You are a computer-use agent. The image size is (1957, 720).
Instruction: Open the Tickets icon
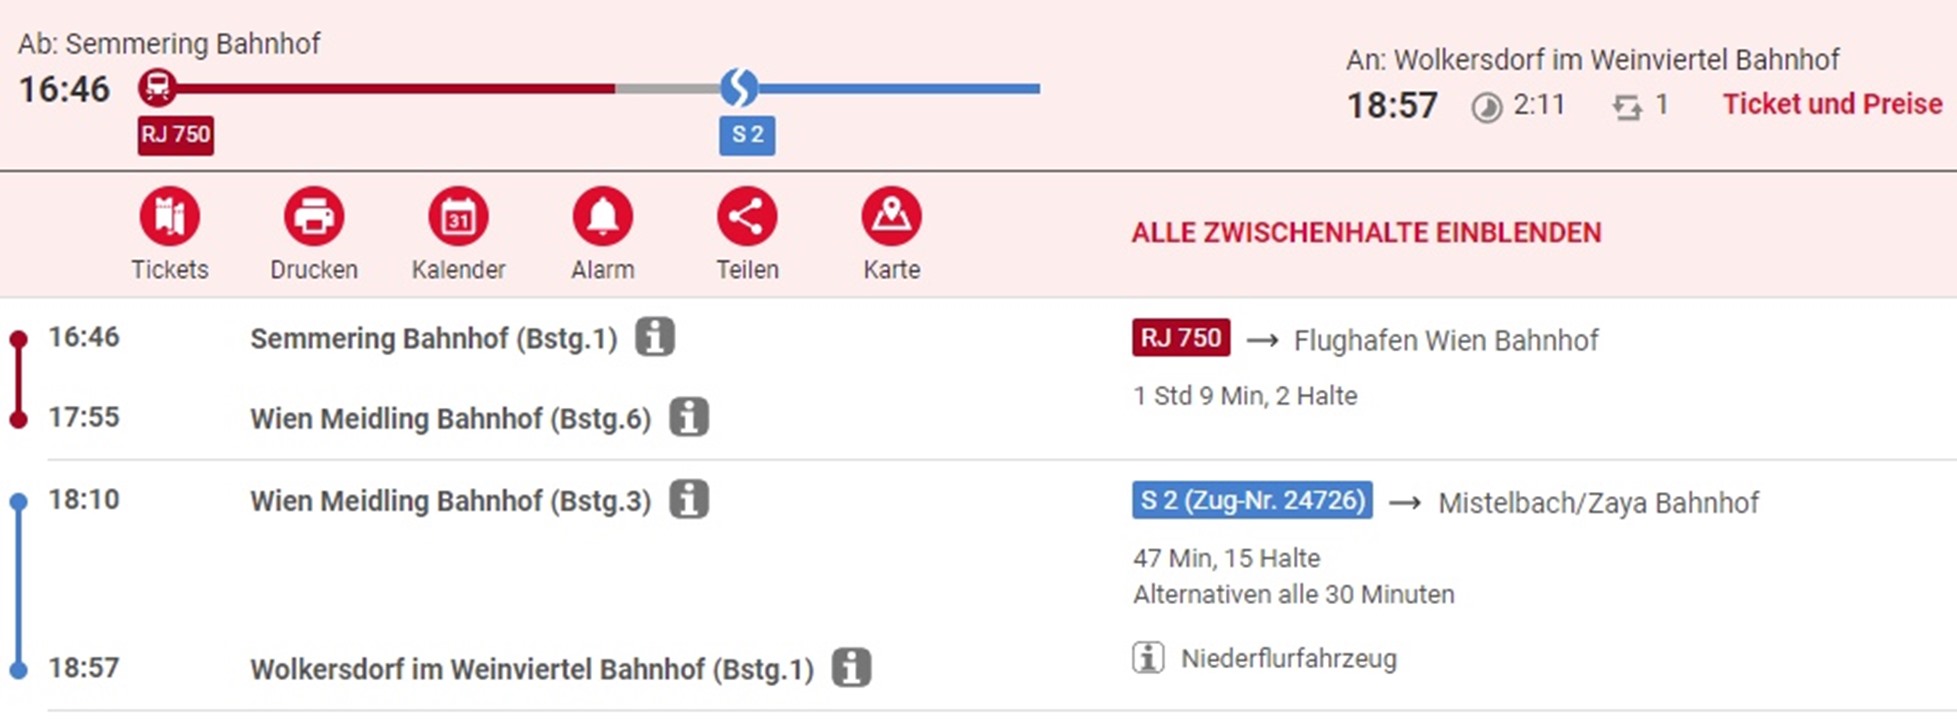pyautogui.click(x=169, y=216)
